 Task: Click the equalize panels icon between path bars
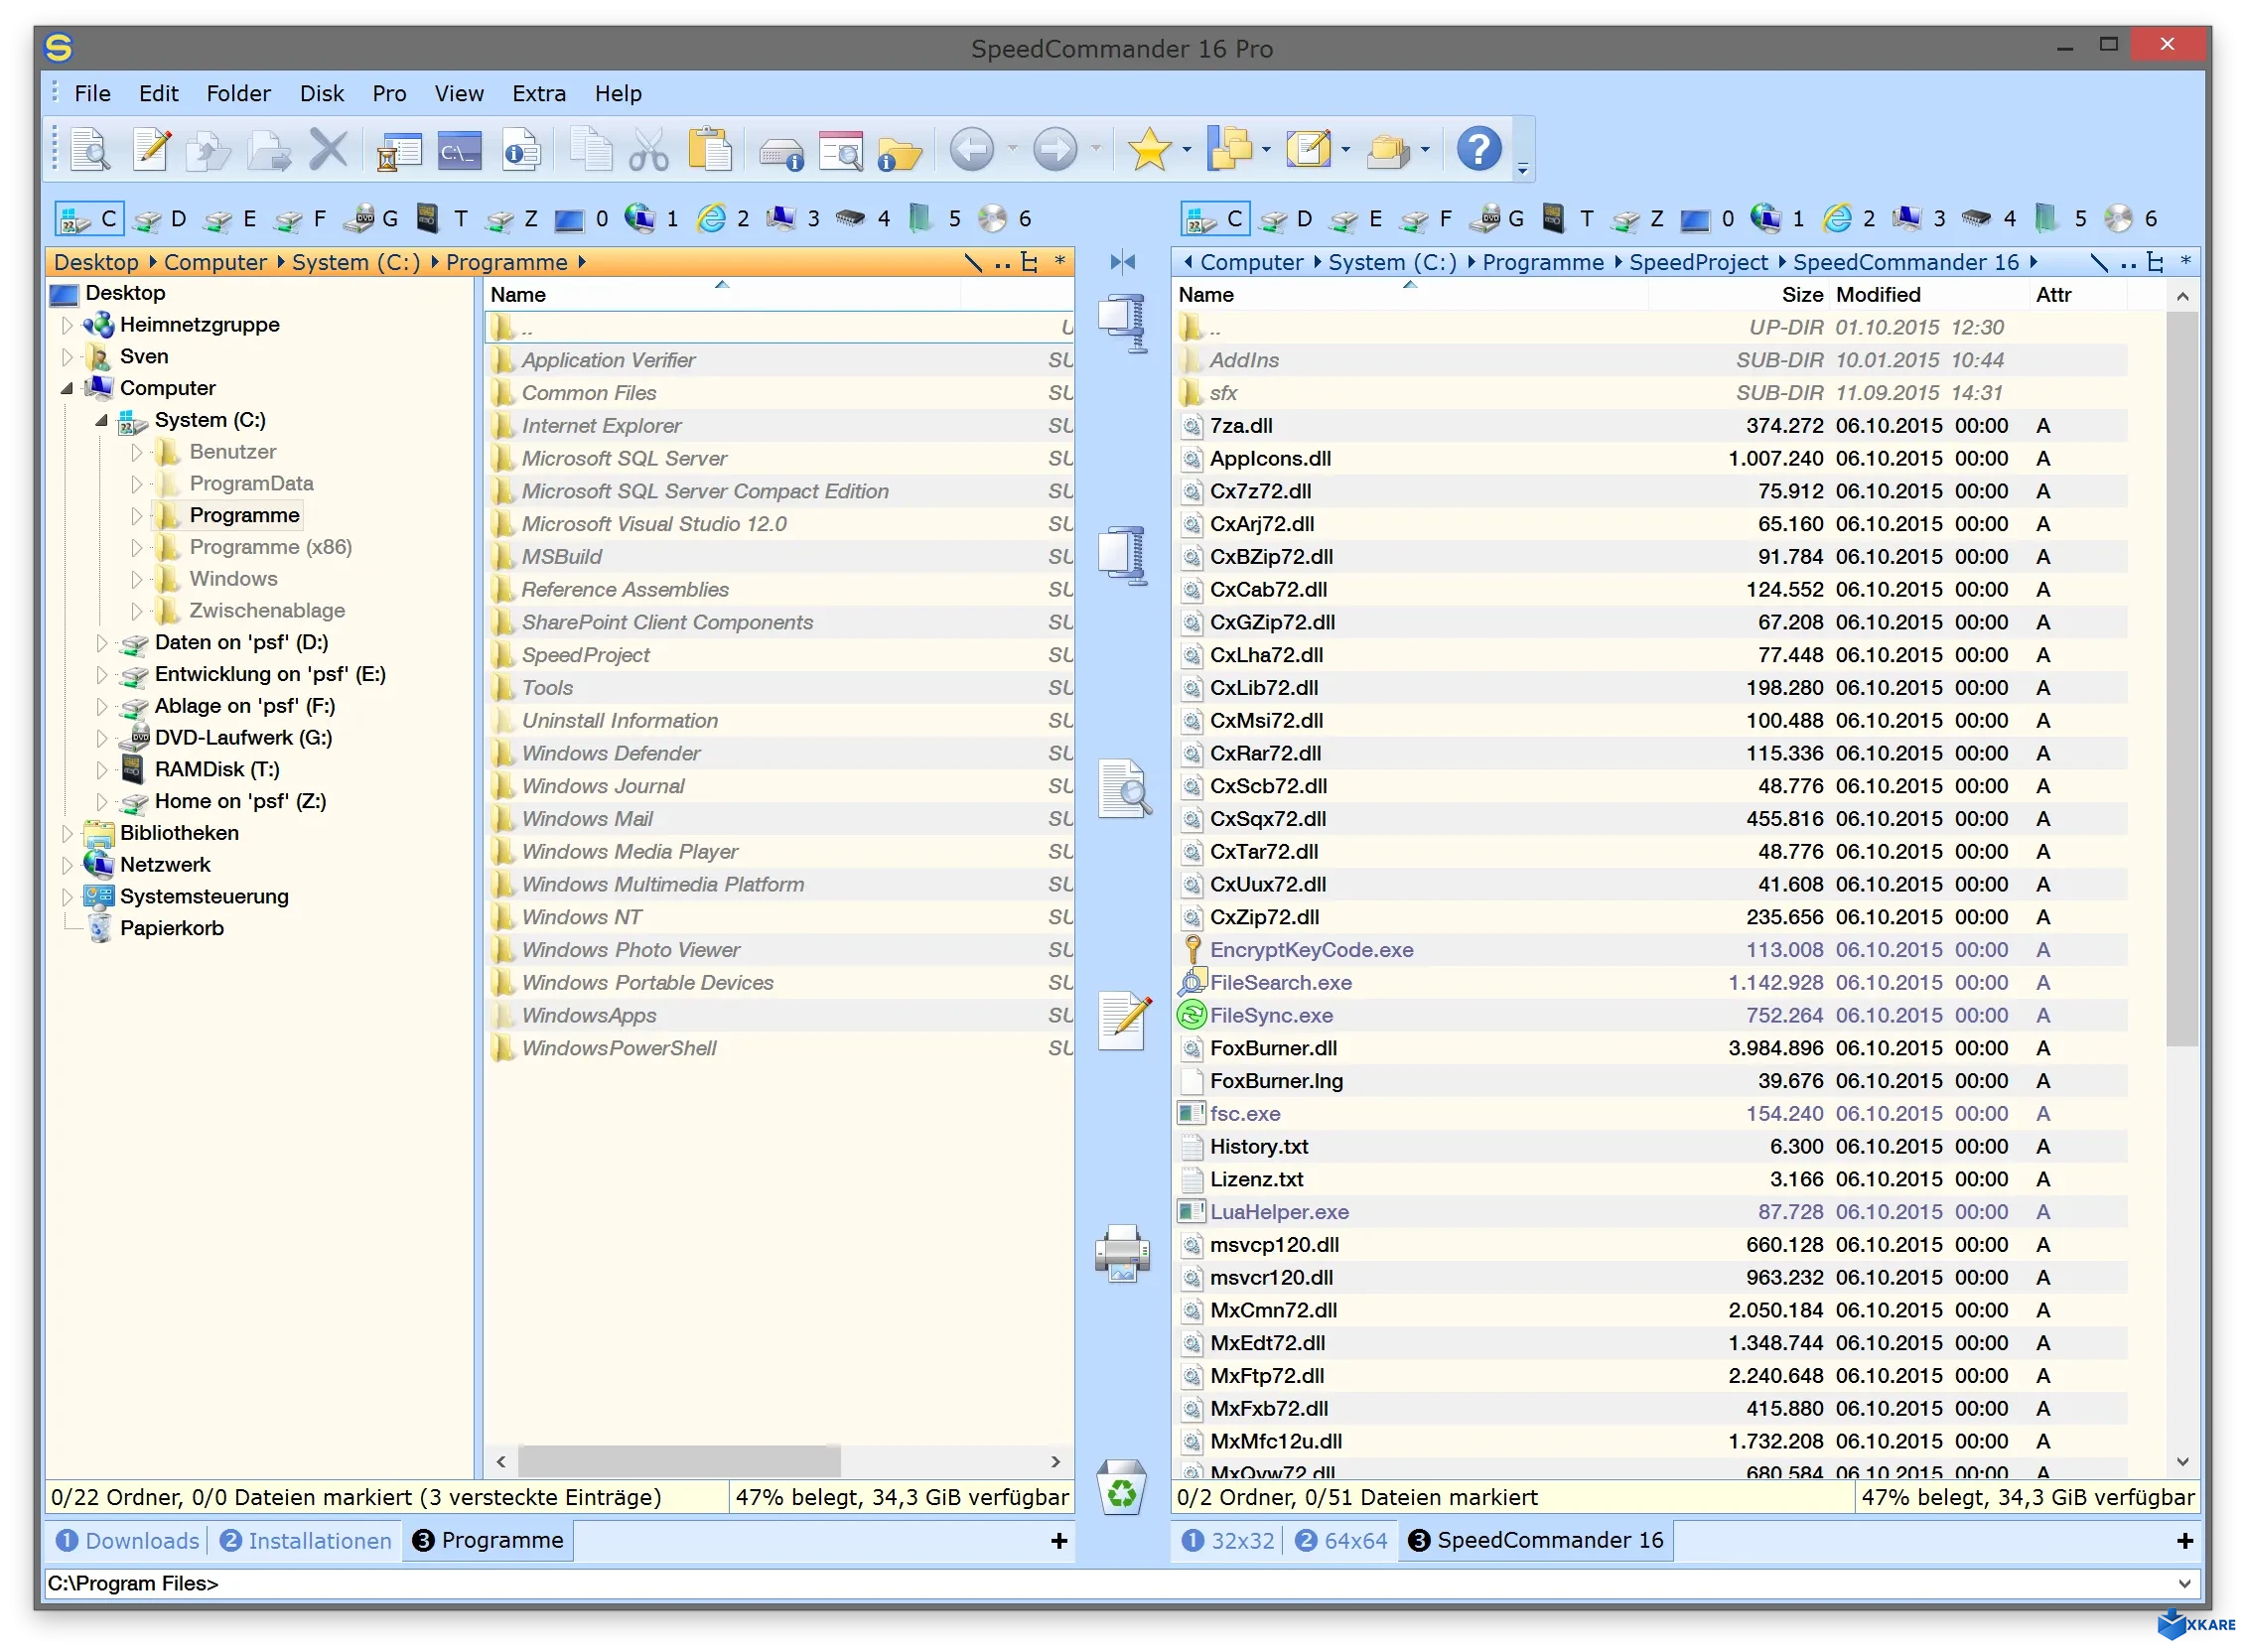coord(1123,262)
